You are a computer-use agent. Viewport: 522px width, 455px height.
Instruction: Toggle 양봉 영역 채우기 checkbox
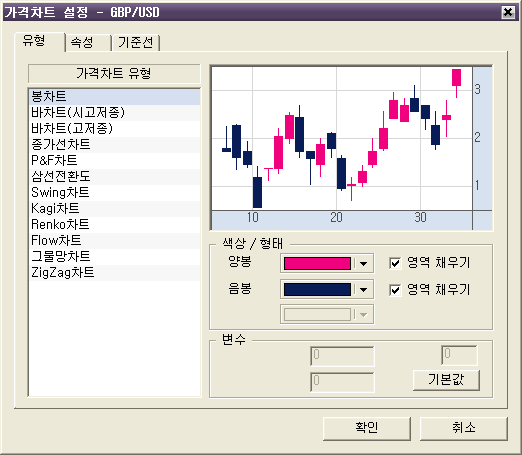[x=395, y=263]
